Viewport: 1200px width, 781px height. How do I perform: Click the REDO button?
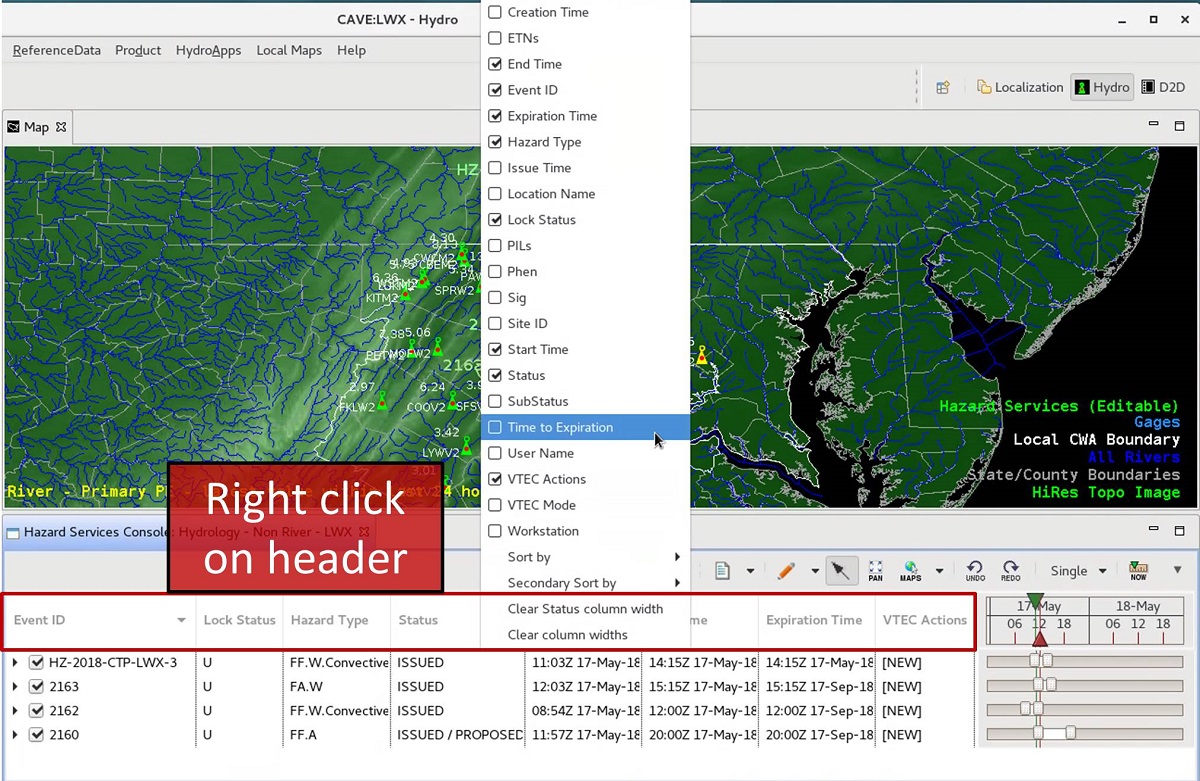click(x=1011, y=571)
